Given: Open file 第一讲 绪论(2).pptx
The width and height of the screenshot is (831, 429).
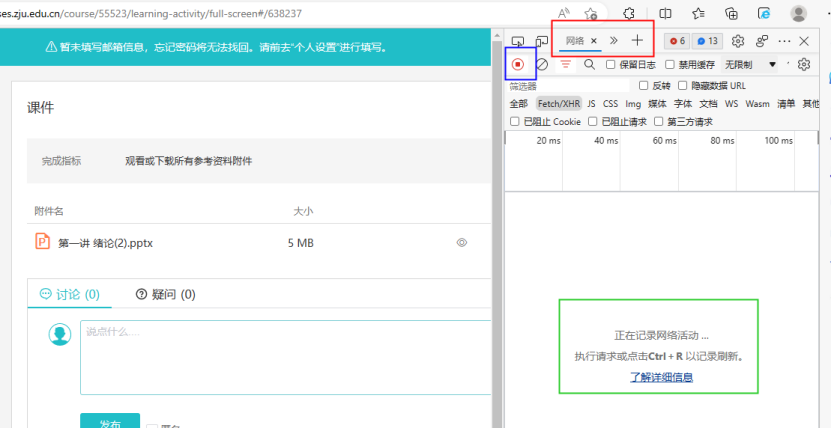Looking at the screenshot, I should 105,243.
